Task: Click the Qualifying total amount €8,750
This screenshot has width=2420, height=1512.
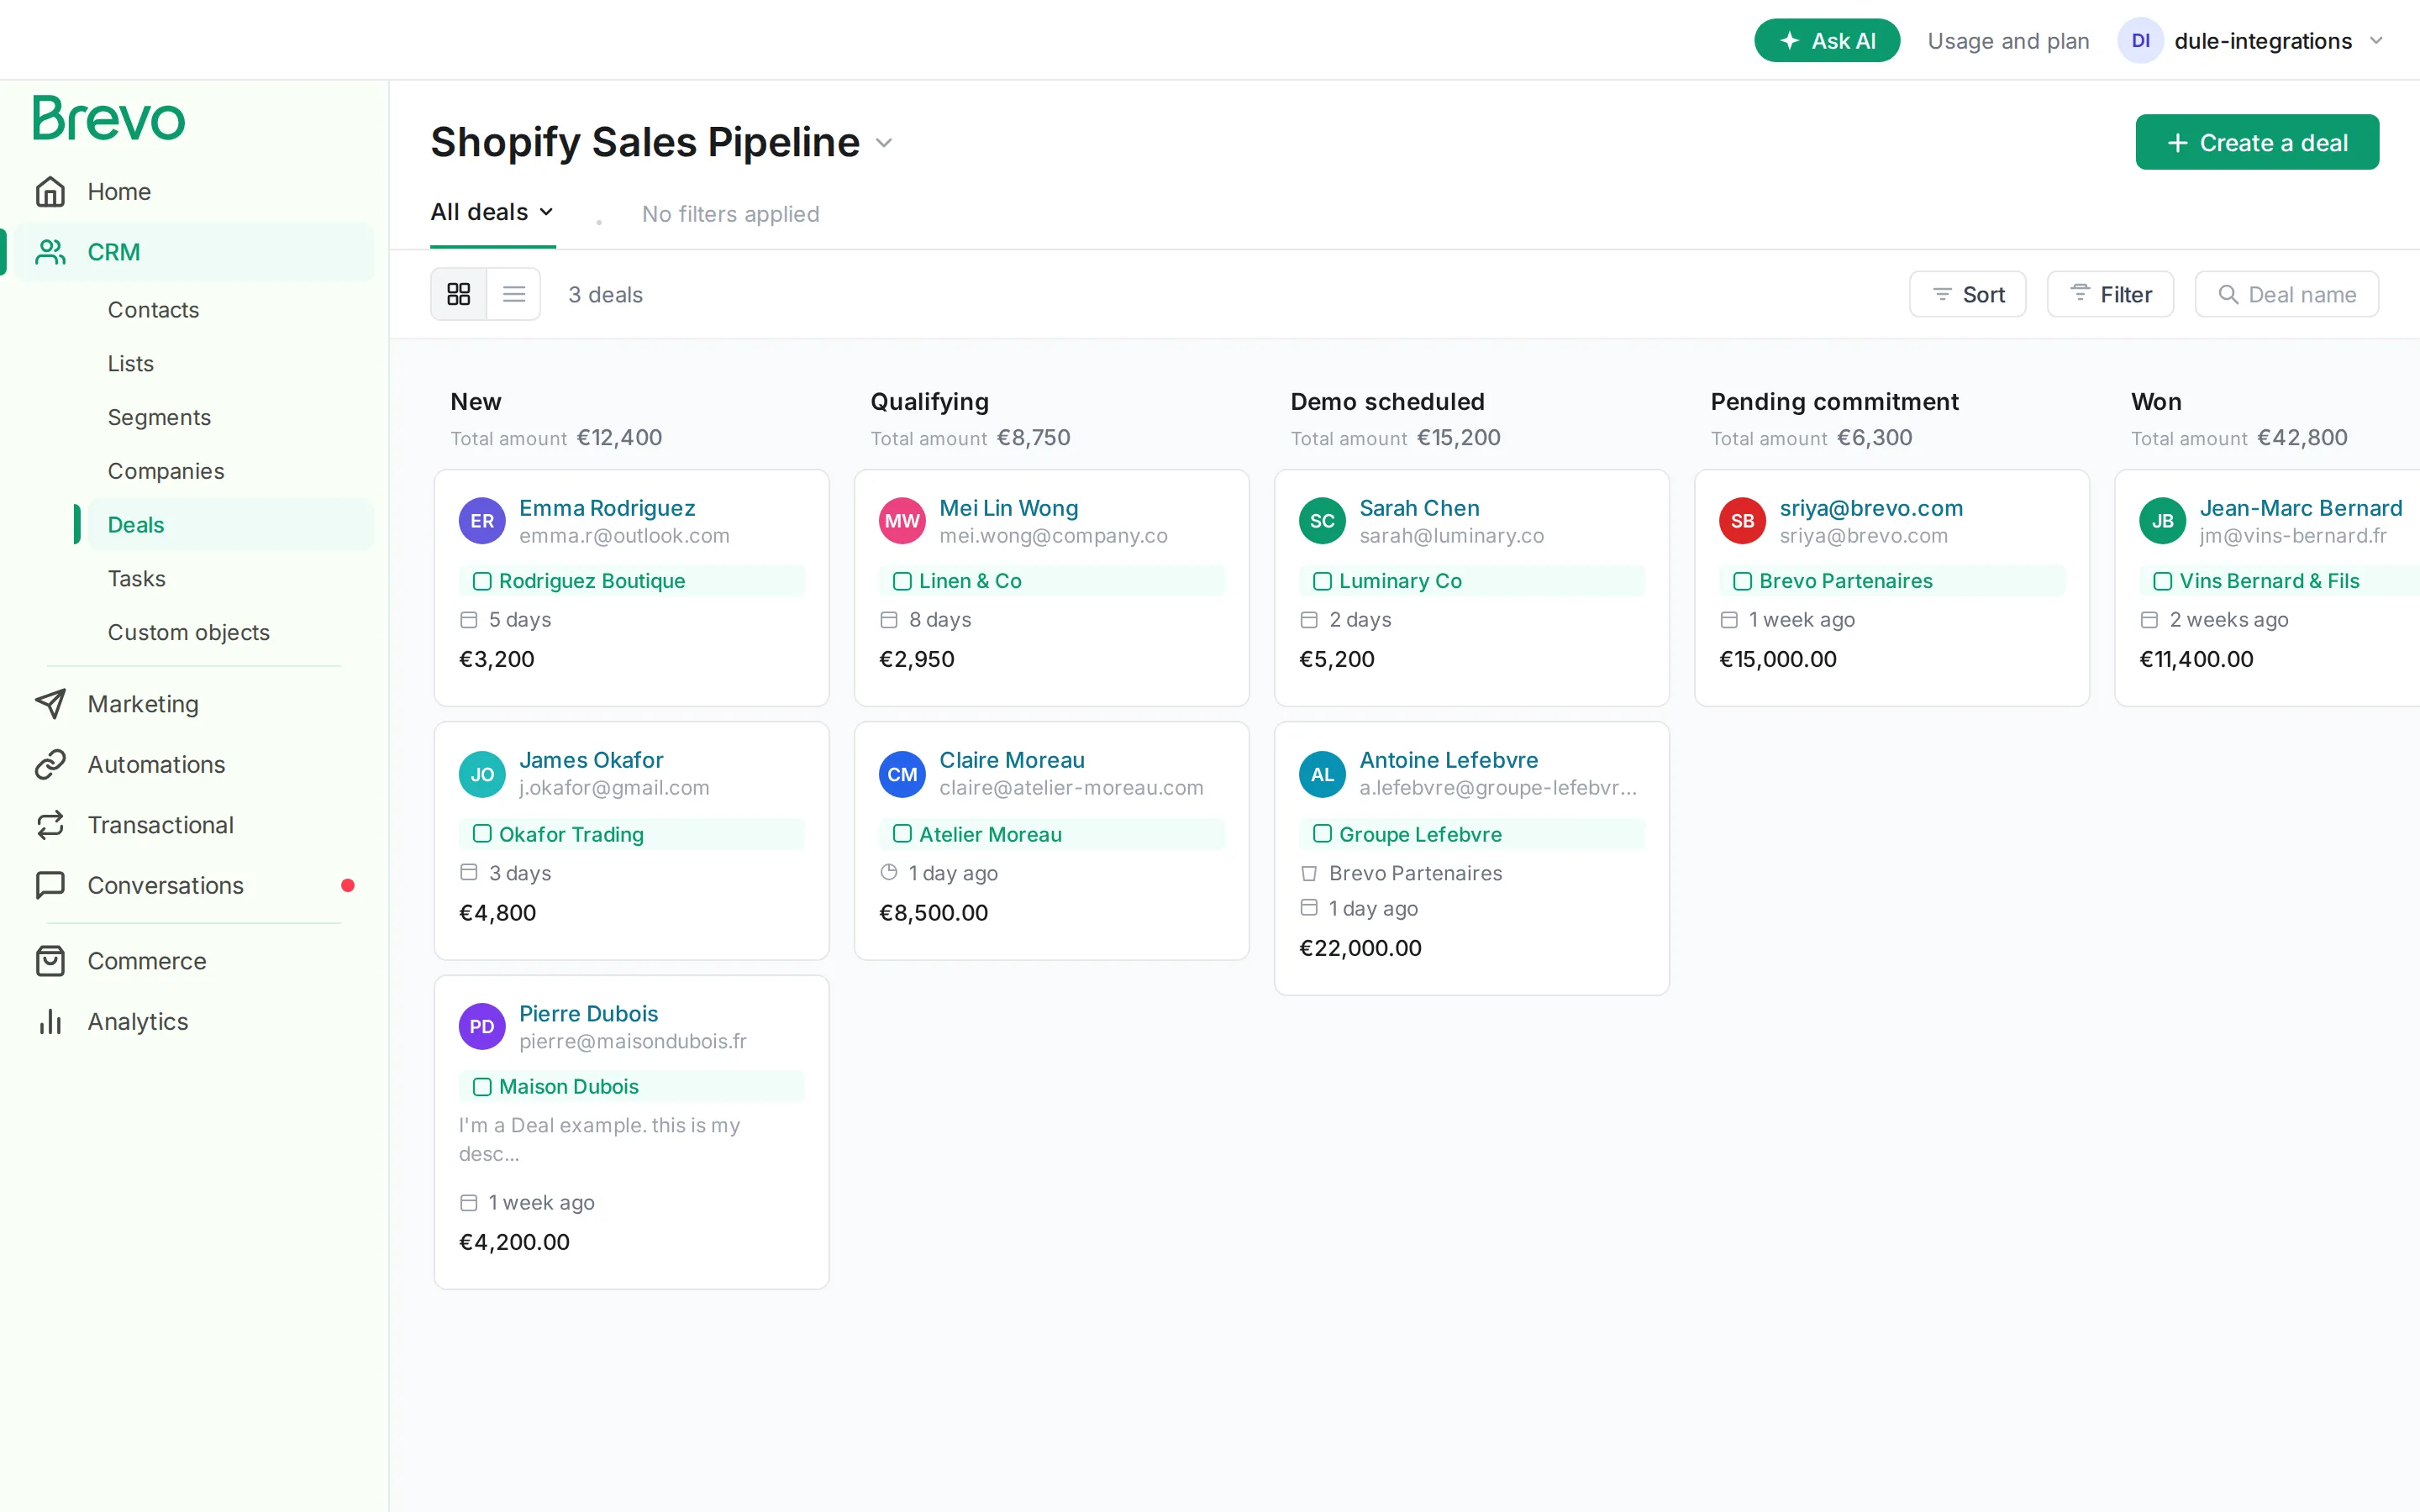Action: (x=1033, y=438)
